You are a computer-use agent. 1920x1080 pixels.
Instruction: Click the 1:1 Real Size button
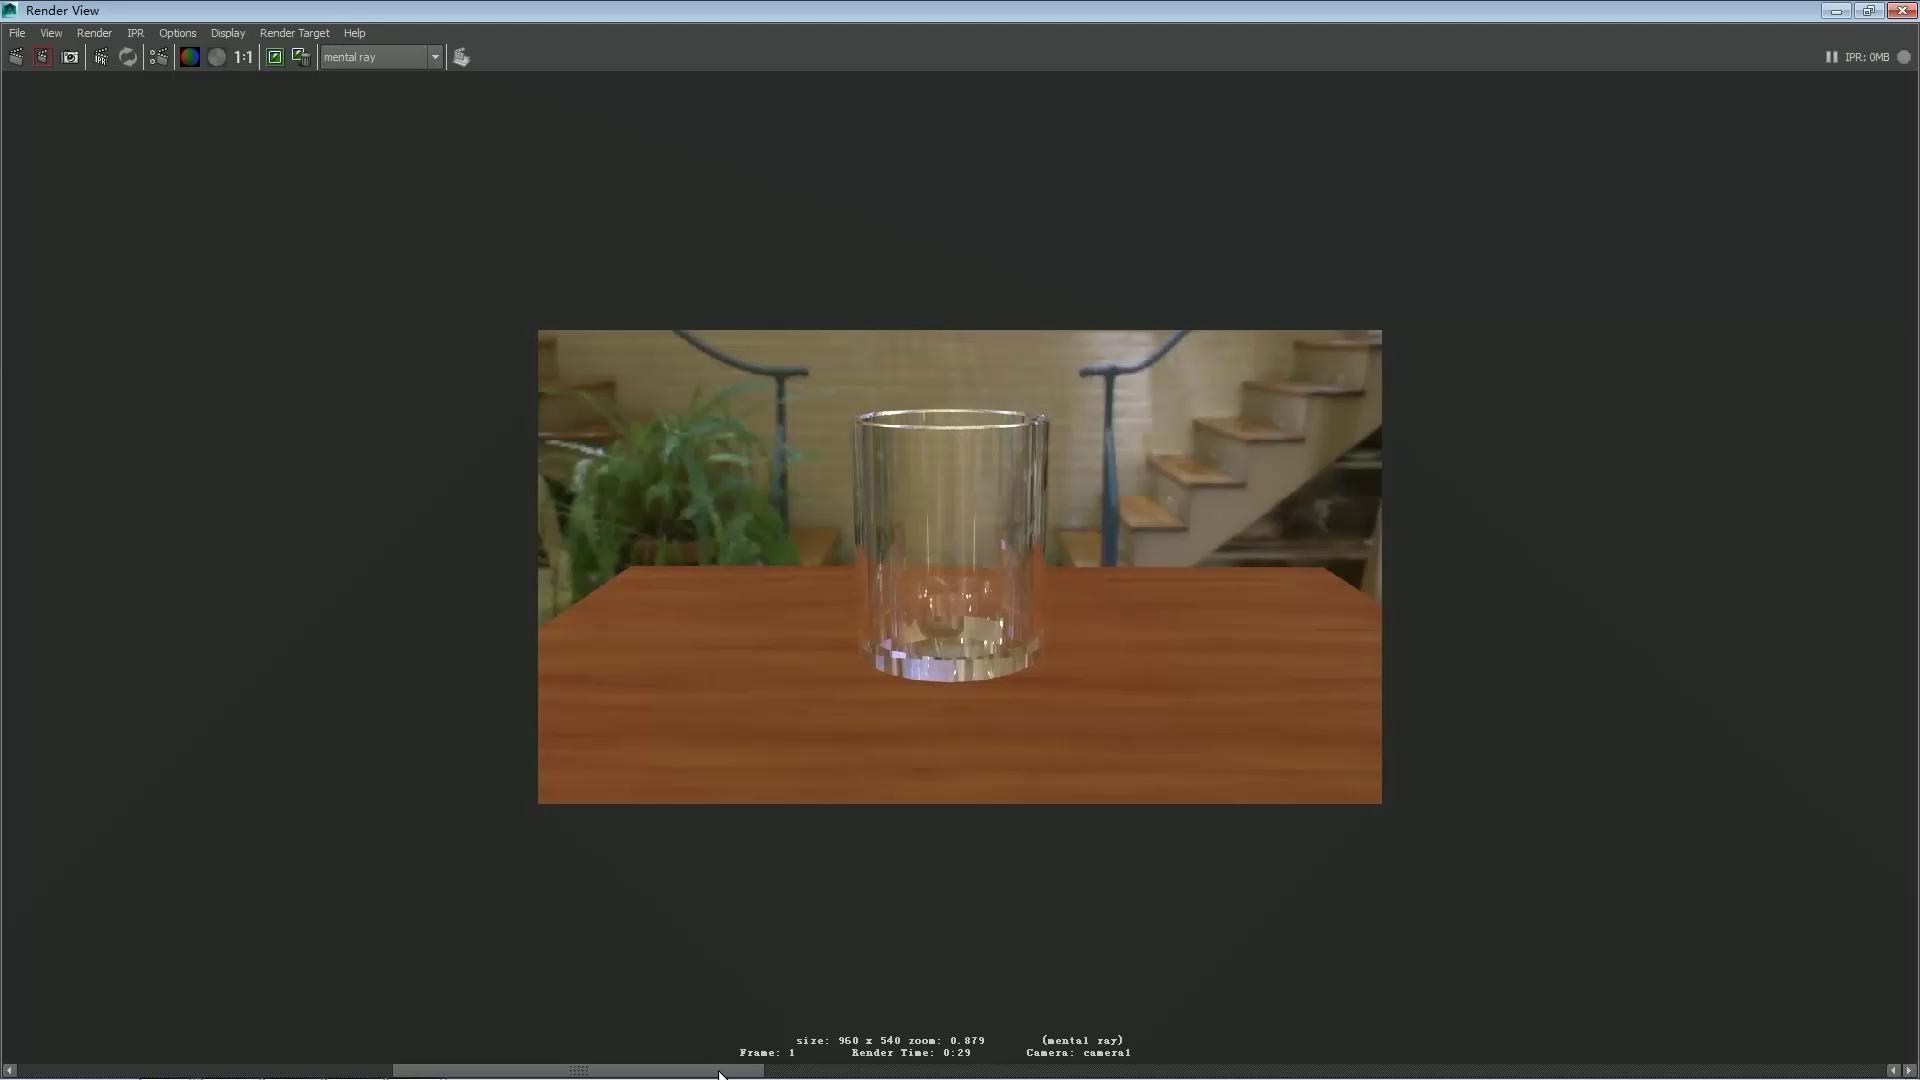(243, 57)
